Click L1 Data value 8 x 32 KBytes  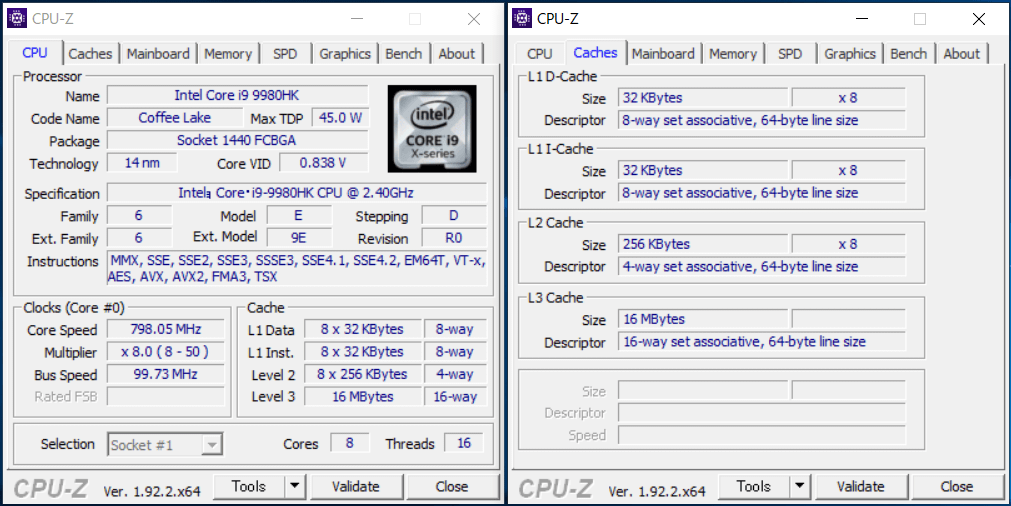point(362,329)
